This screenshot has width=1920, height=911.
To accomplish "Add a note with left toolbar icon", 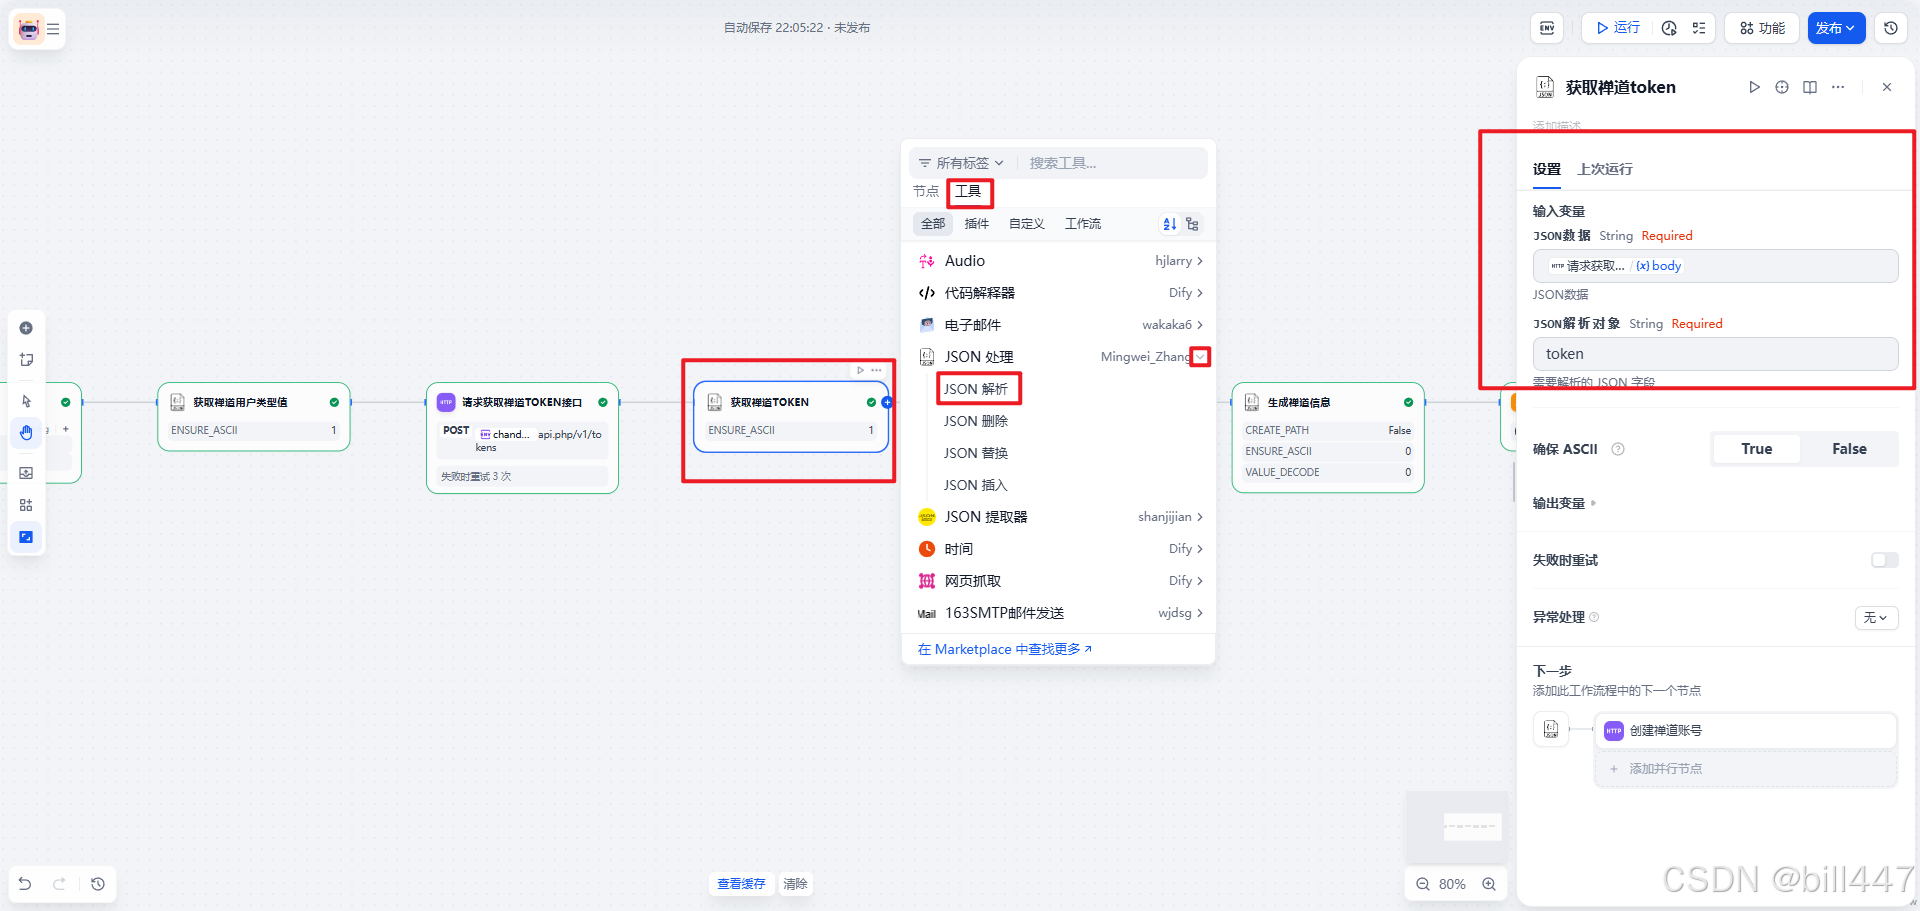I will 26,360.
